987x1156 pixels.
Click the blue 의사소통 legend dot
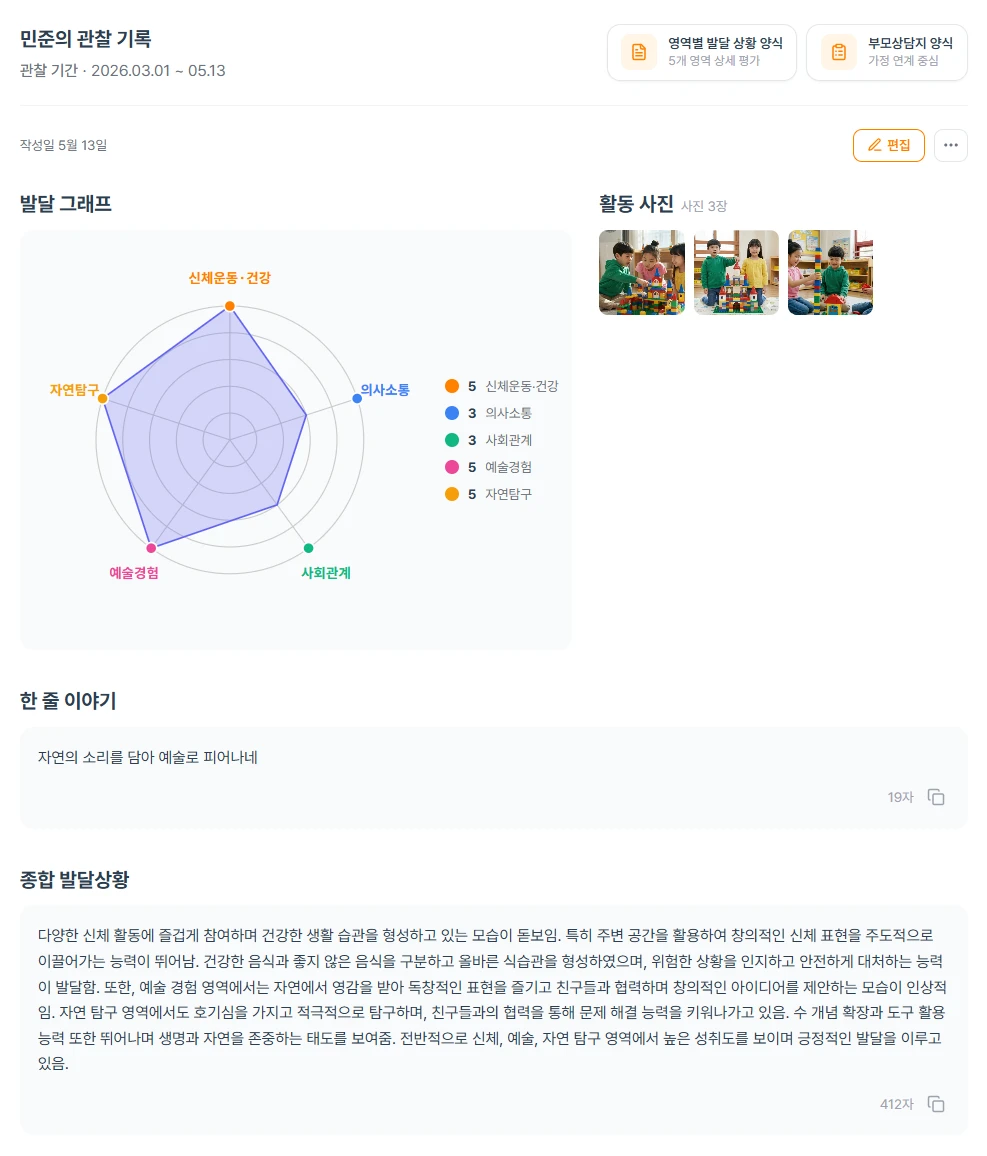[x=452, y=413]
